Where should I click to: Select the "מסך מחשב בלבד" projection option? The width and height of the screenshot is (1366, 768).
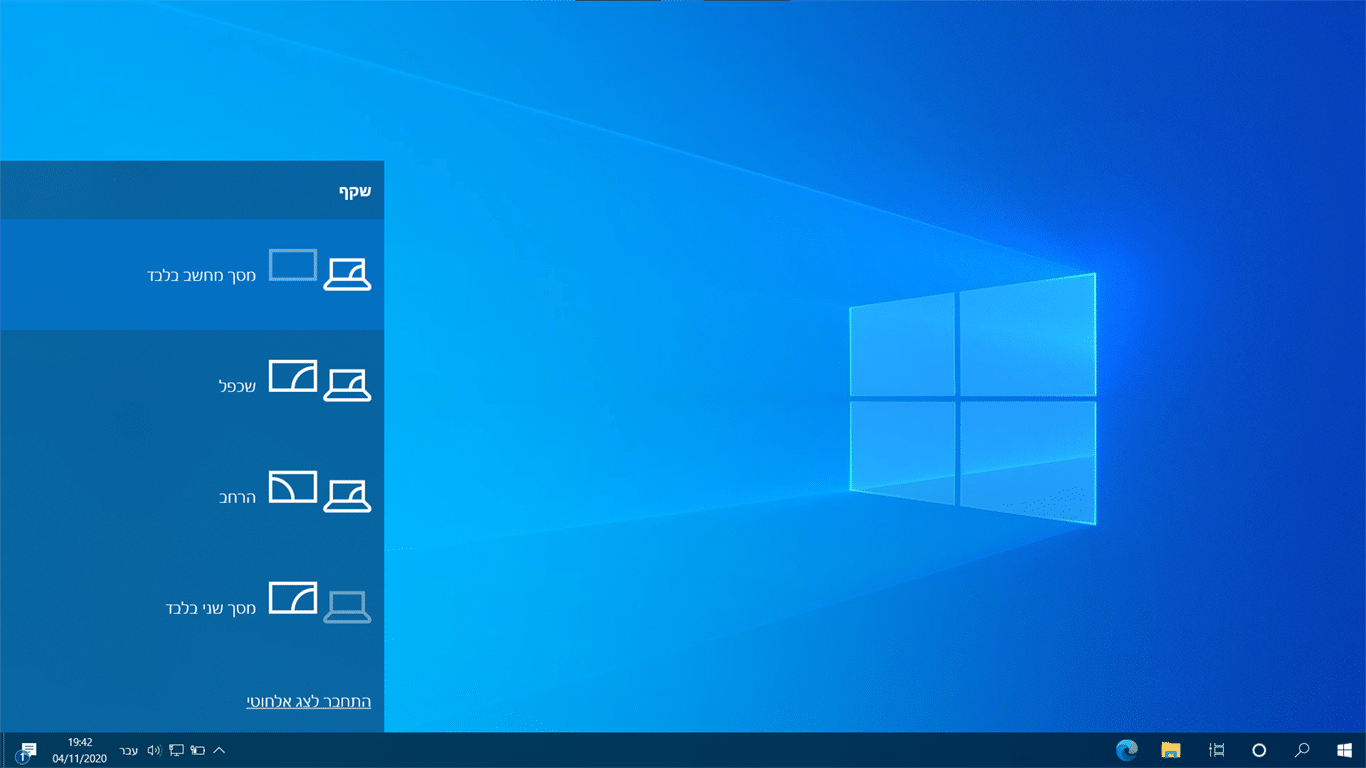[x=192, y=274]
